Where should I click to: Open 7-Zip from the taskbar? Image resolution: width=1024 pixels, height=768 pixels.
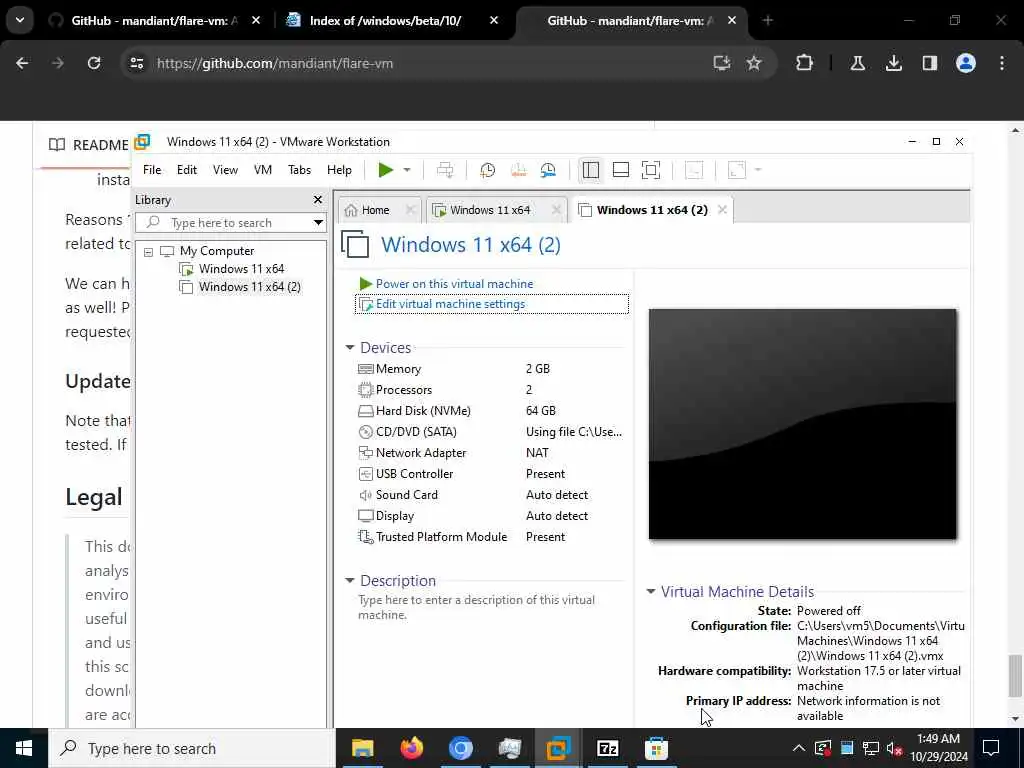(607, 748)
